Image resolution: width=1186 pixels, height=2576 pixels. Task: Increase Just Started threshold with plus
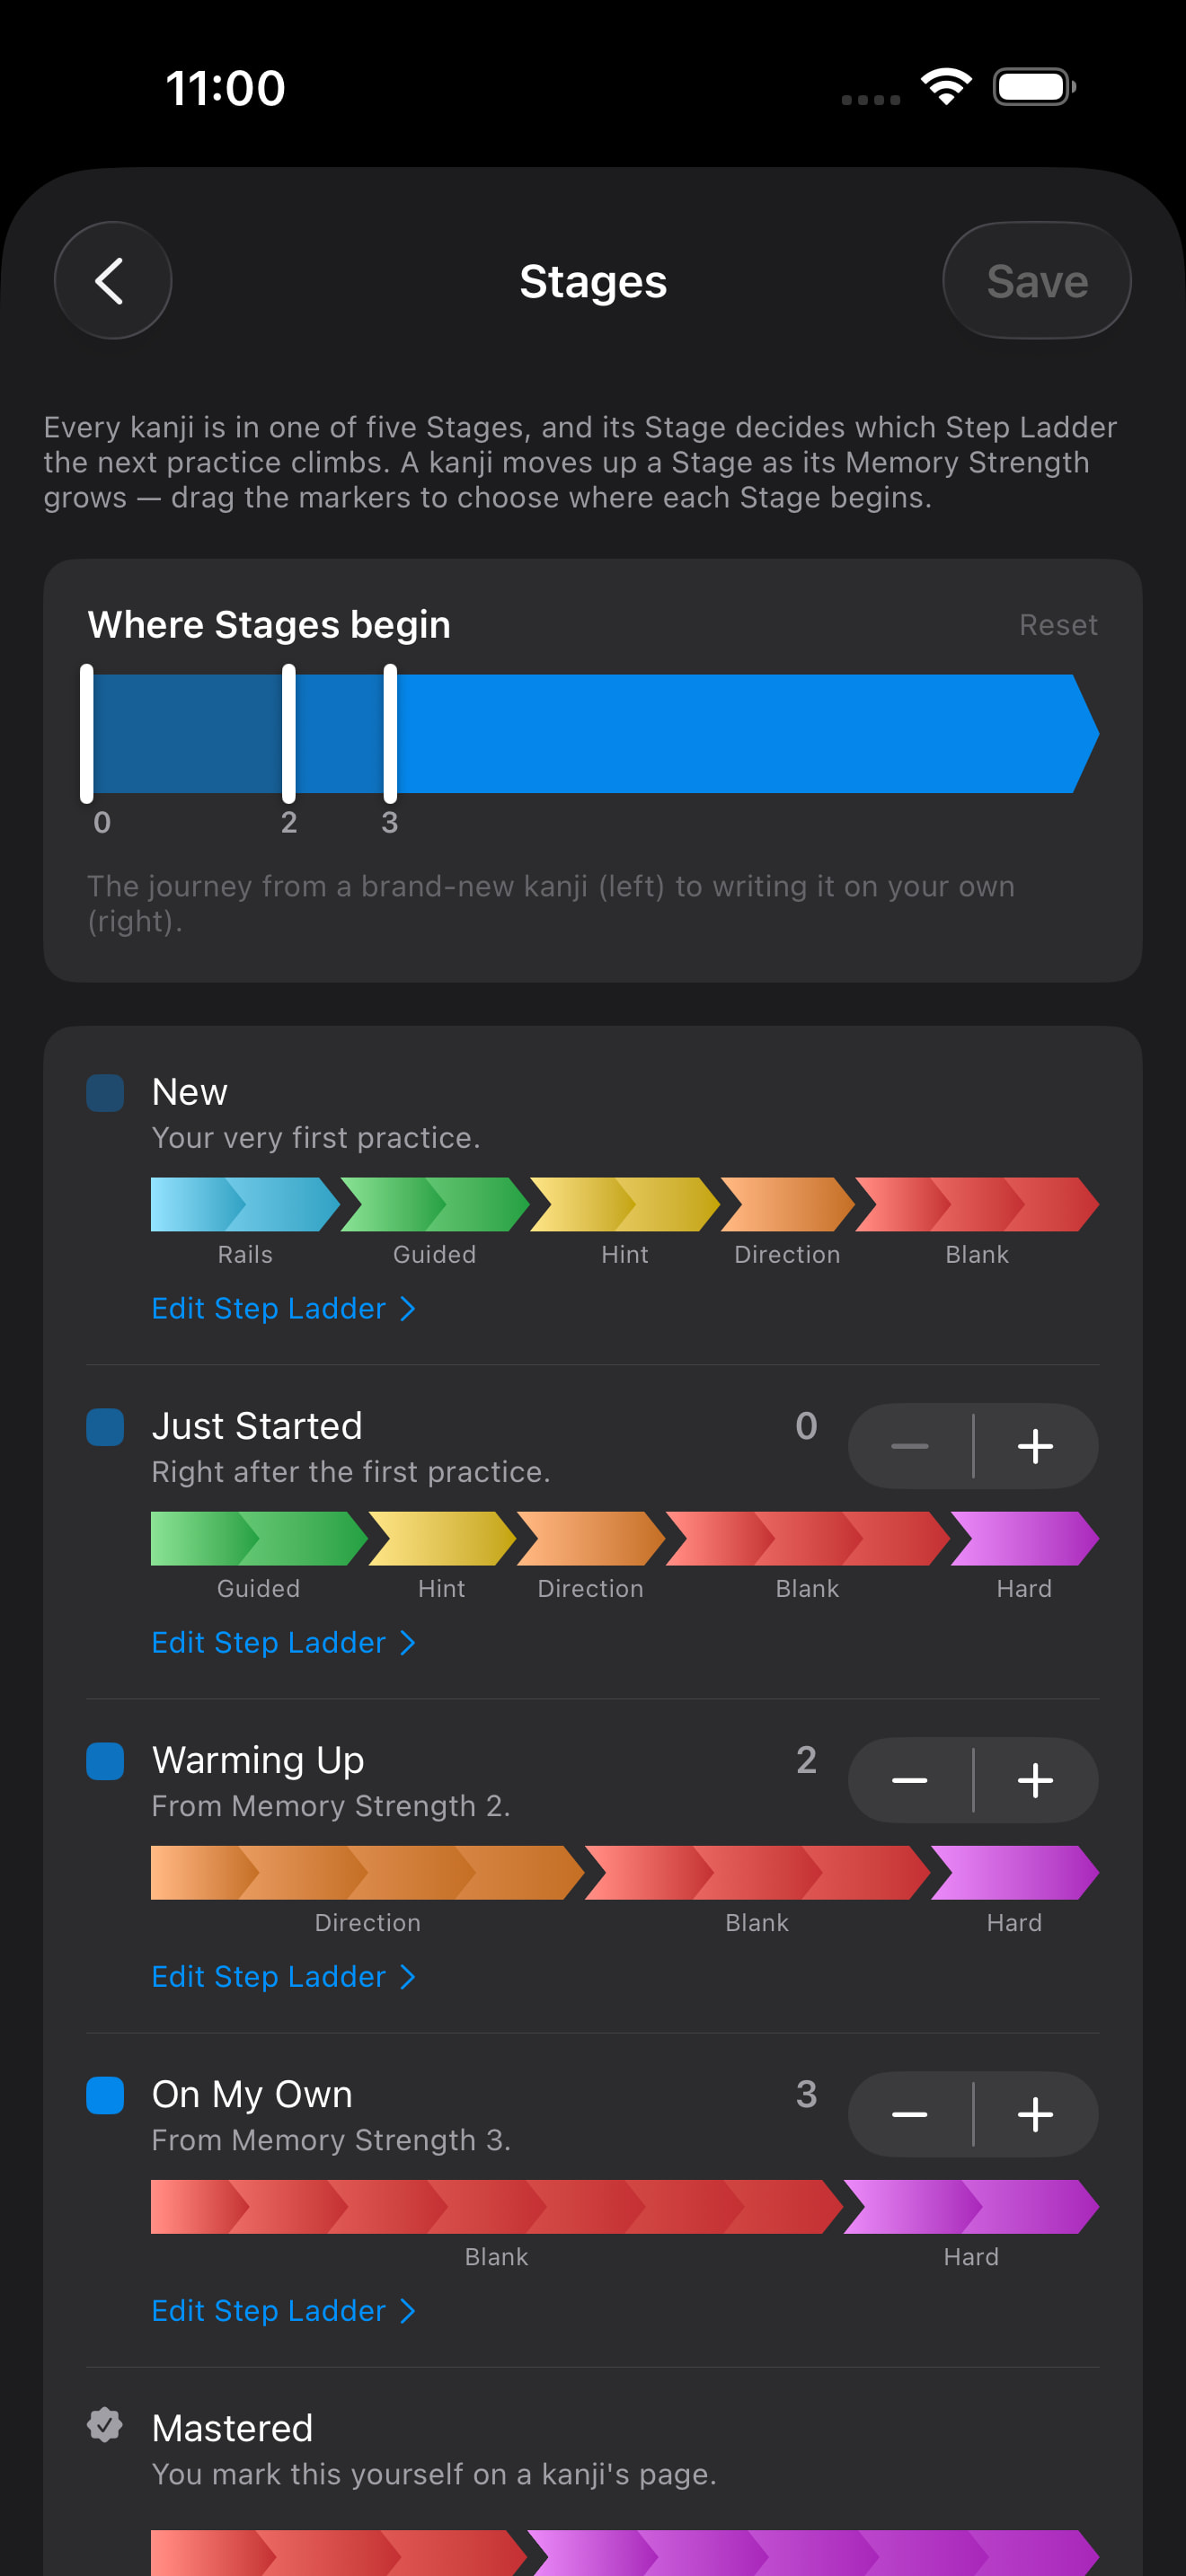[x=1036, y=1446]
